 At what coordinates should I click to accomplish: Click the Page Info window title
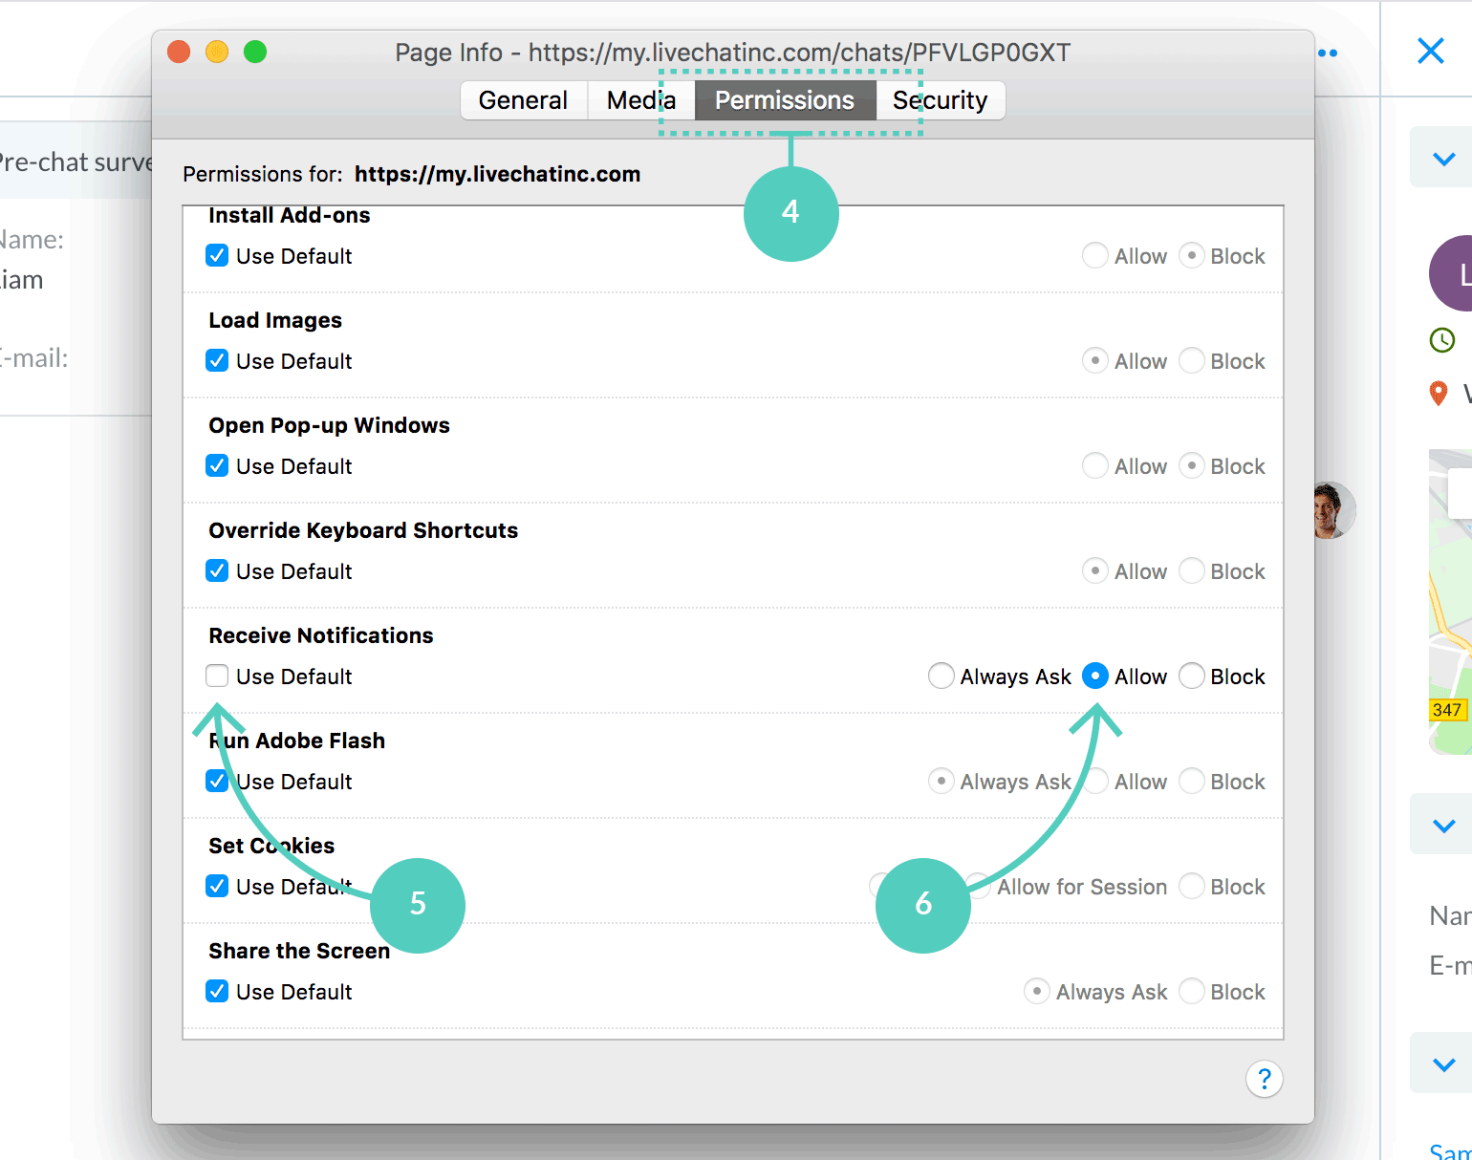pos(732,52)
